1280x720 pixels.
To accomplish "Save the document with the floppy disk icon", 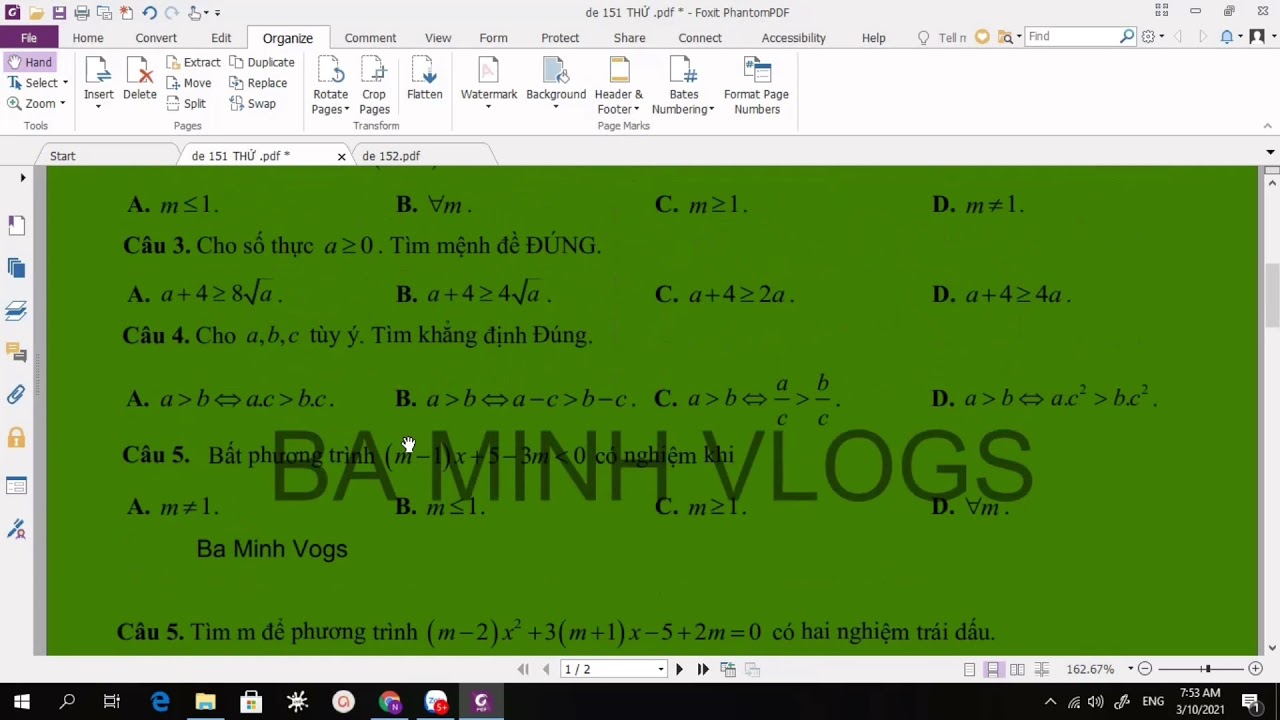I will [x=59, y=12].
